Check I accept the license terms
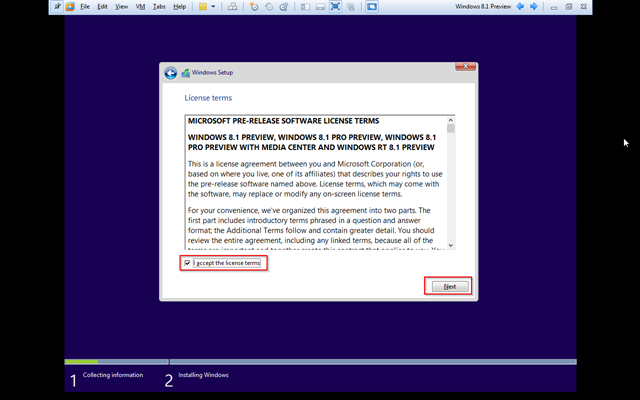Image resolution: width=640 pixels, height=400 pixels. 187,263
